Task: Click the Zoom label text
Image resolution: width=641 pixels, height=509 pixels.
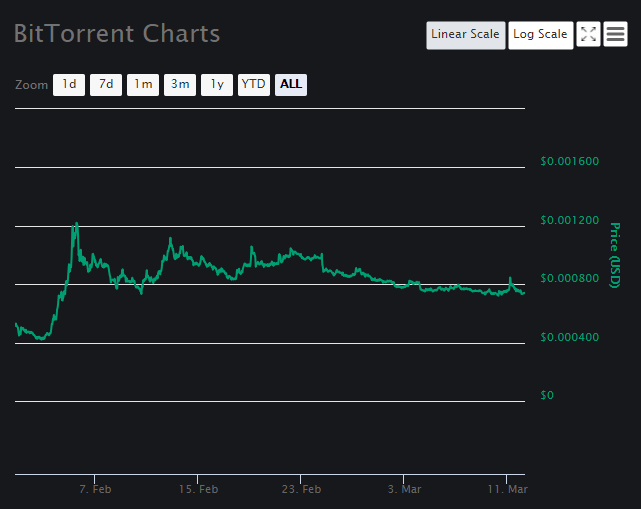Action: pos(31,85)
